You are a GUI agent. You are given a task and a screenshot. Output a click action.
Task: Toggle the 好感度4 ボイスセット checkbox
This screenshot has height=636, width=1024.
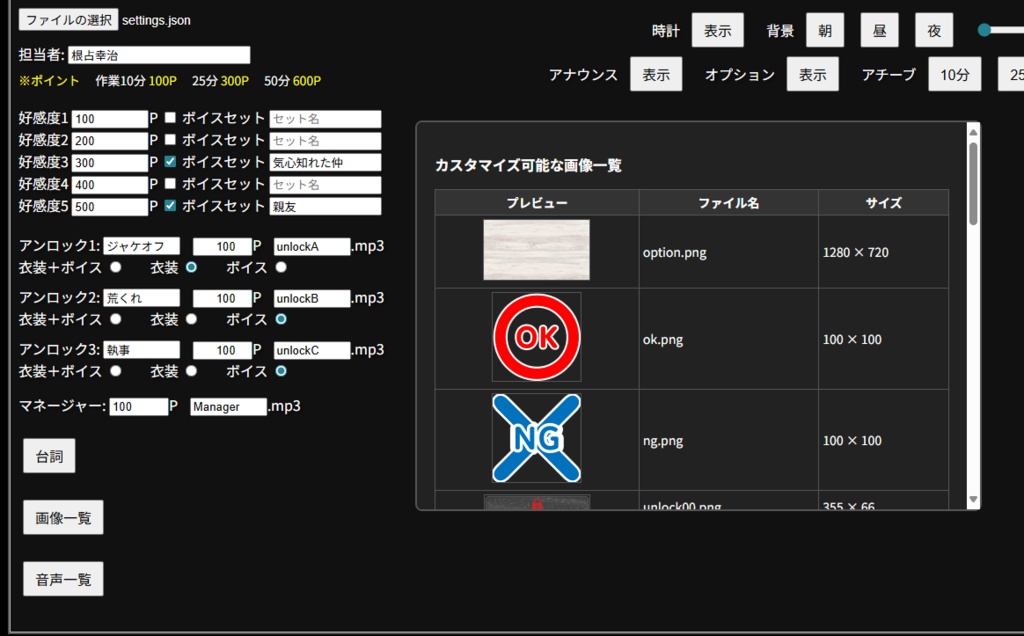point(170,183)
